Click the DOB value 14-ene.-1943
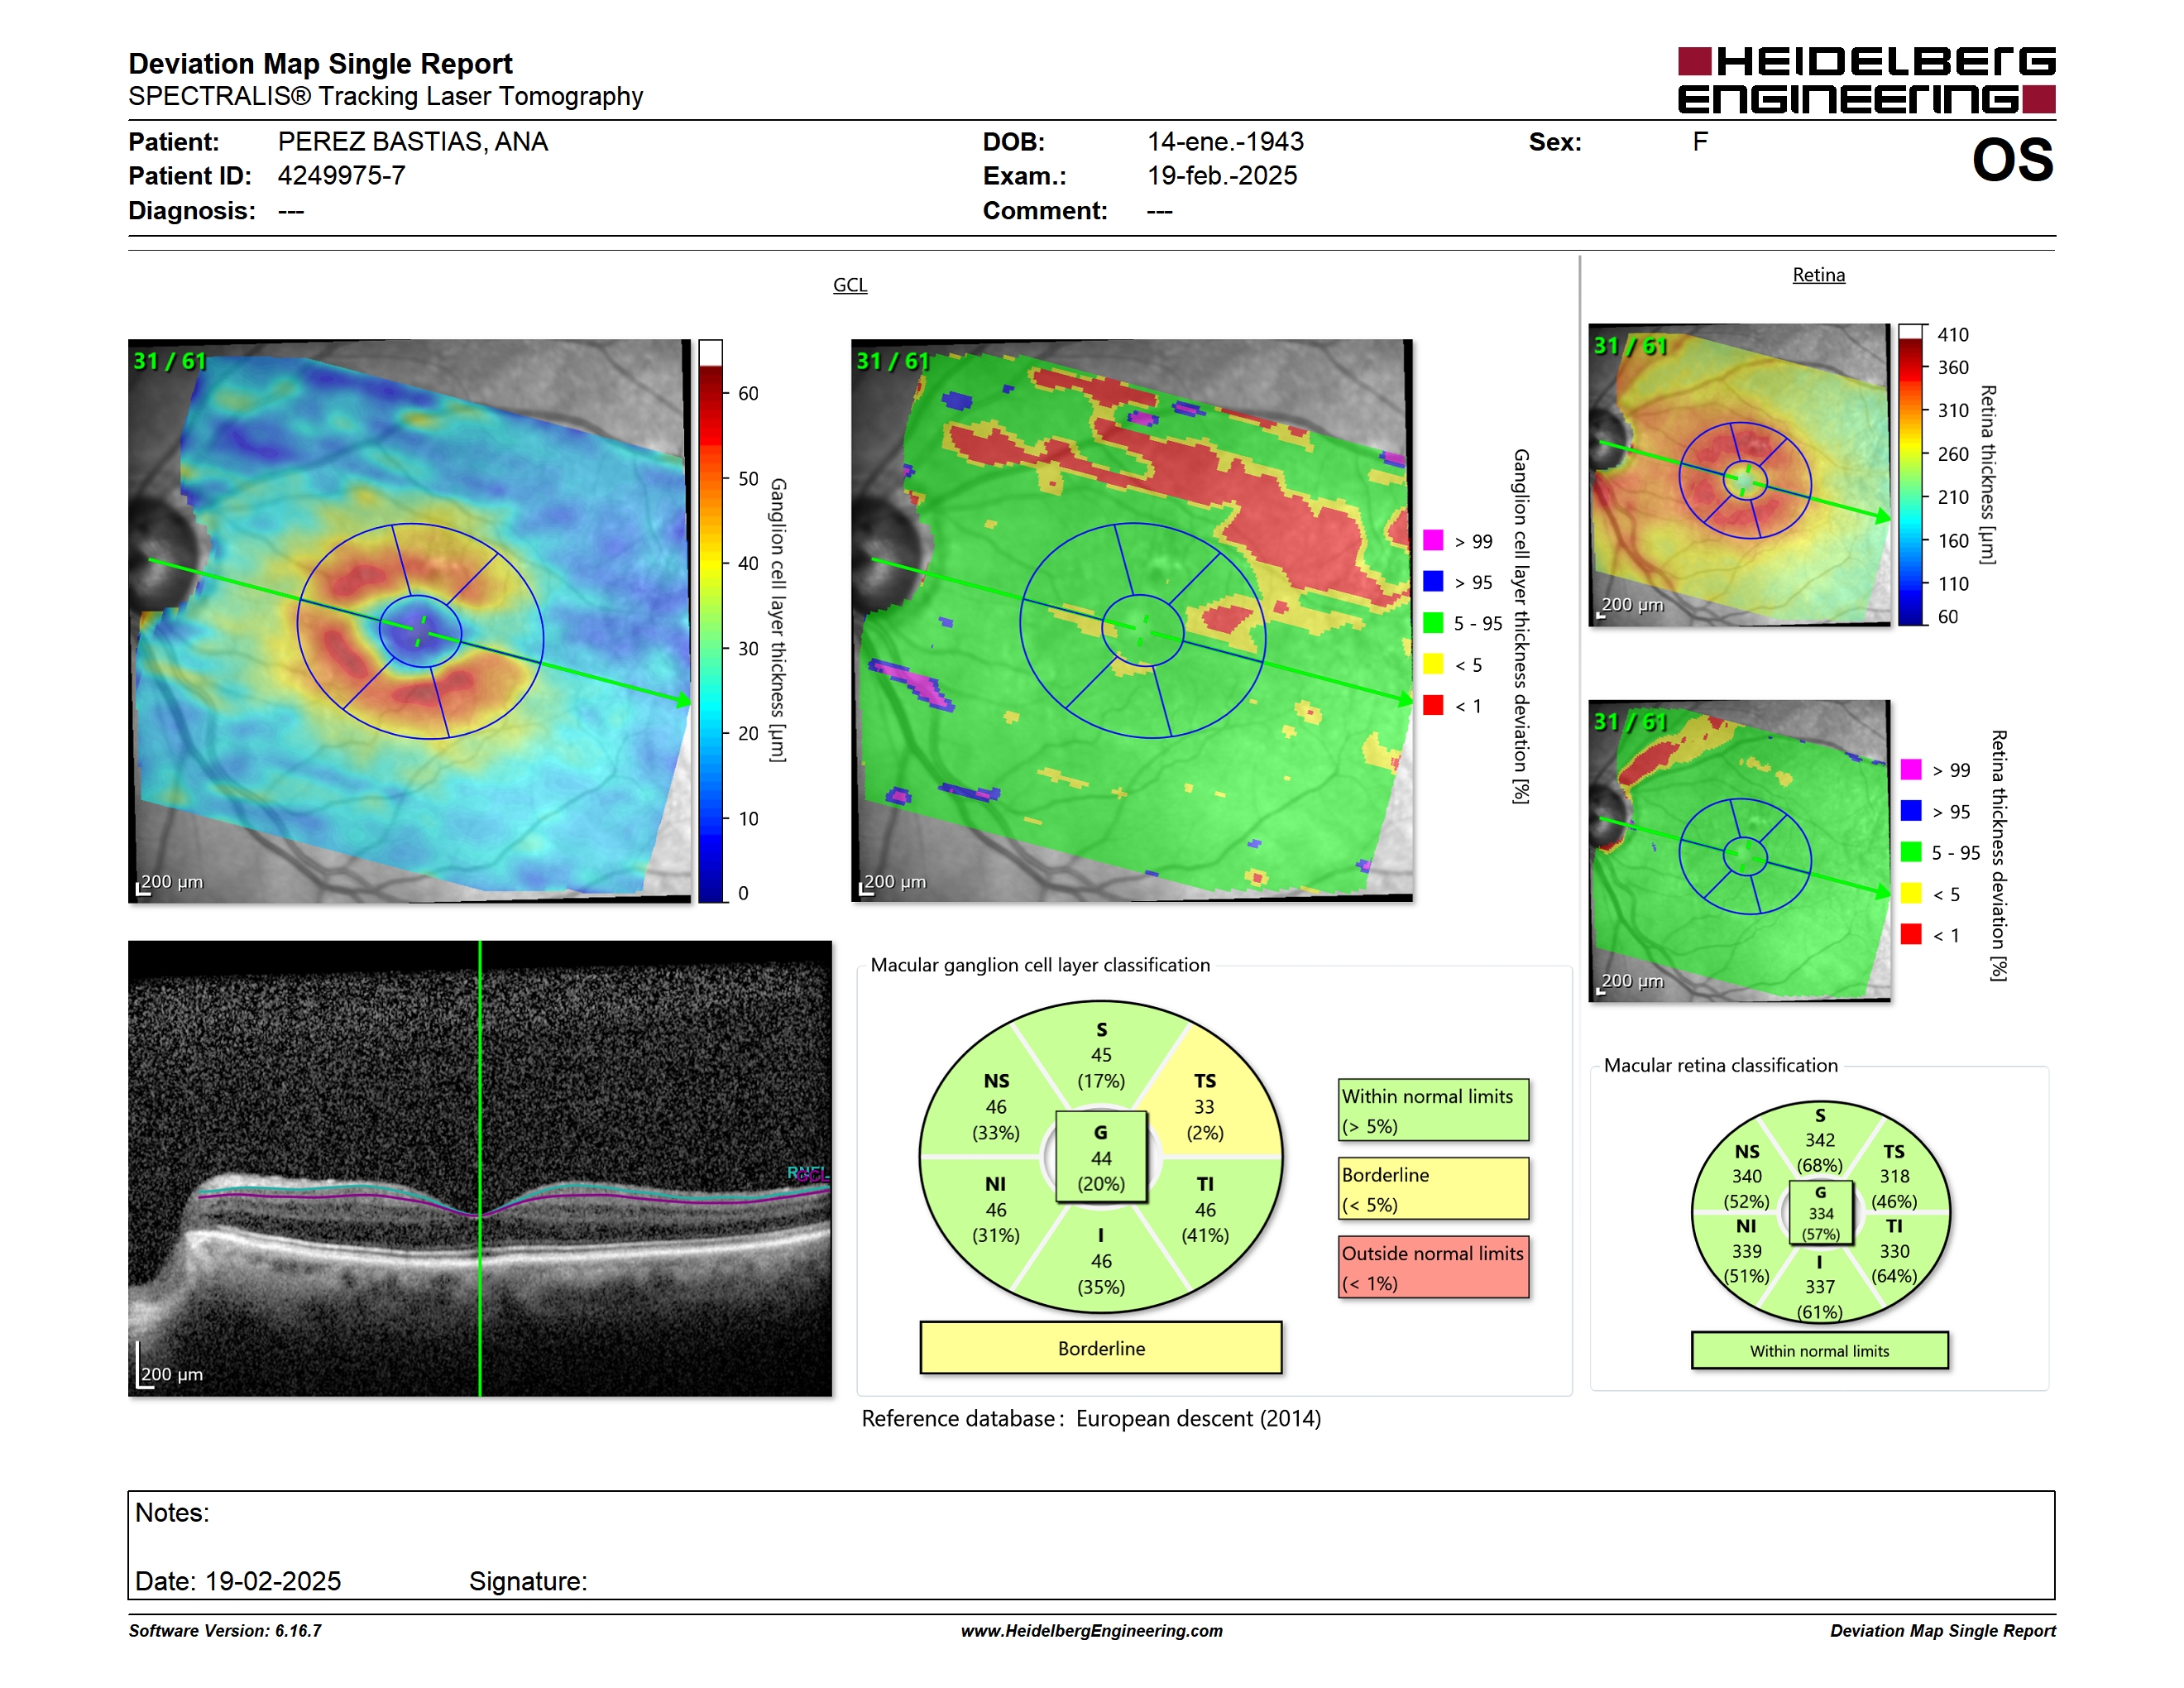Image resolution: width=2184 pixels, height=1688 pixels. click(1225, 142)
